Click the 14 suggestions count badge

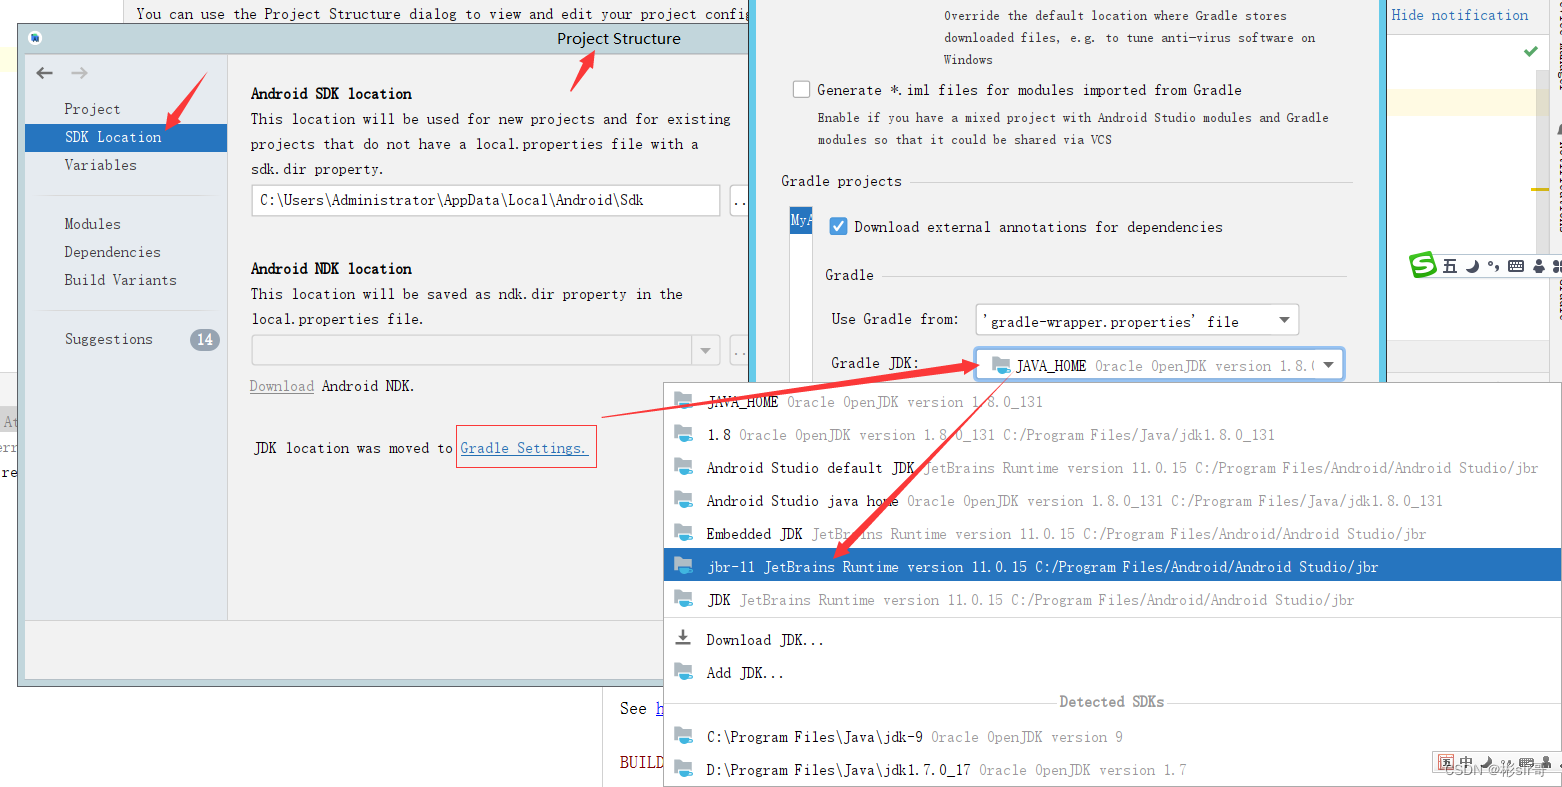coord(205,339)
